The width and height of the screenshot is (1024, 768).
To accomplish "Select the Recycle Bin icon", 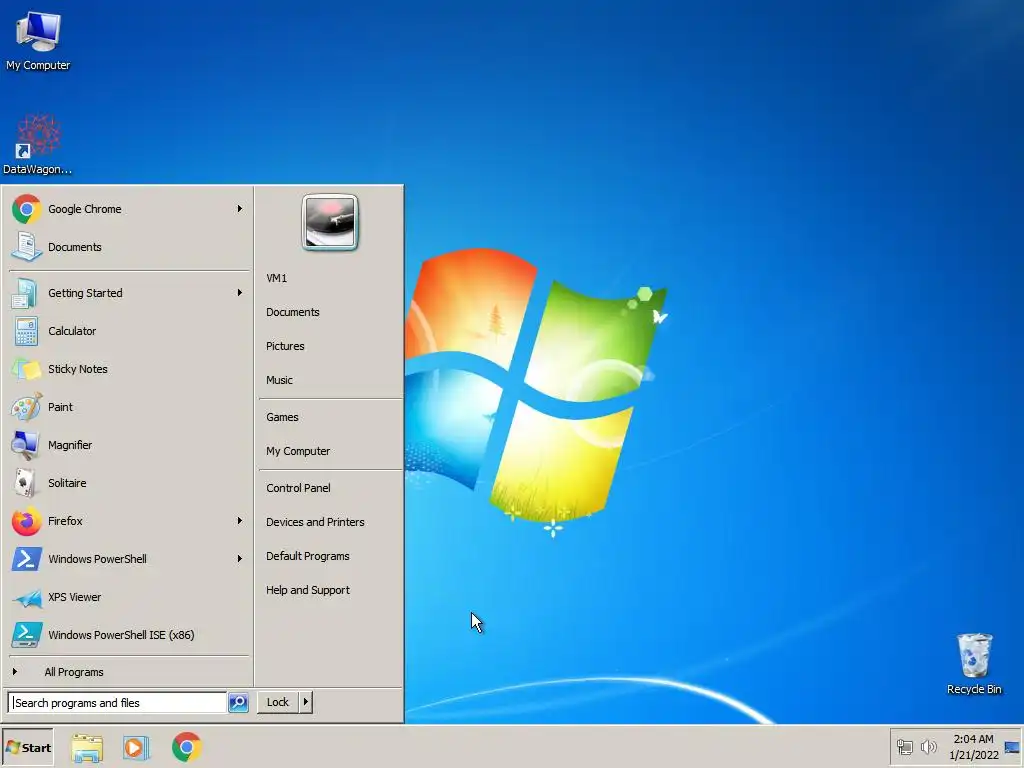I will pos(974,664).
